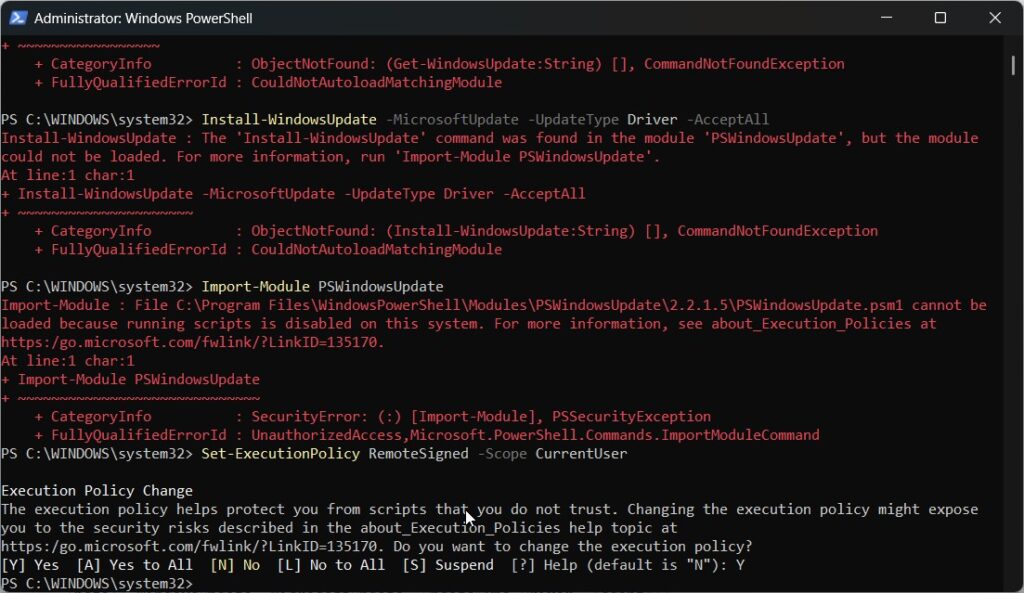The image size is (1024, 593).
Task: Click the vertical scrollbar thumb
Action: tap(1013, 65)
